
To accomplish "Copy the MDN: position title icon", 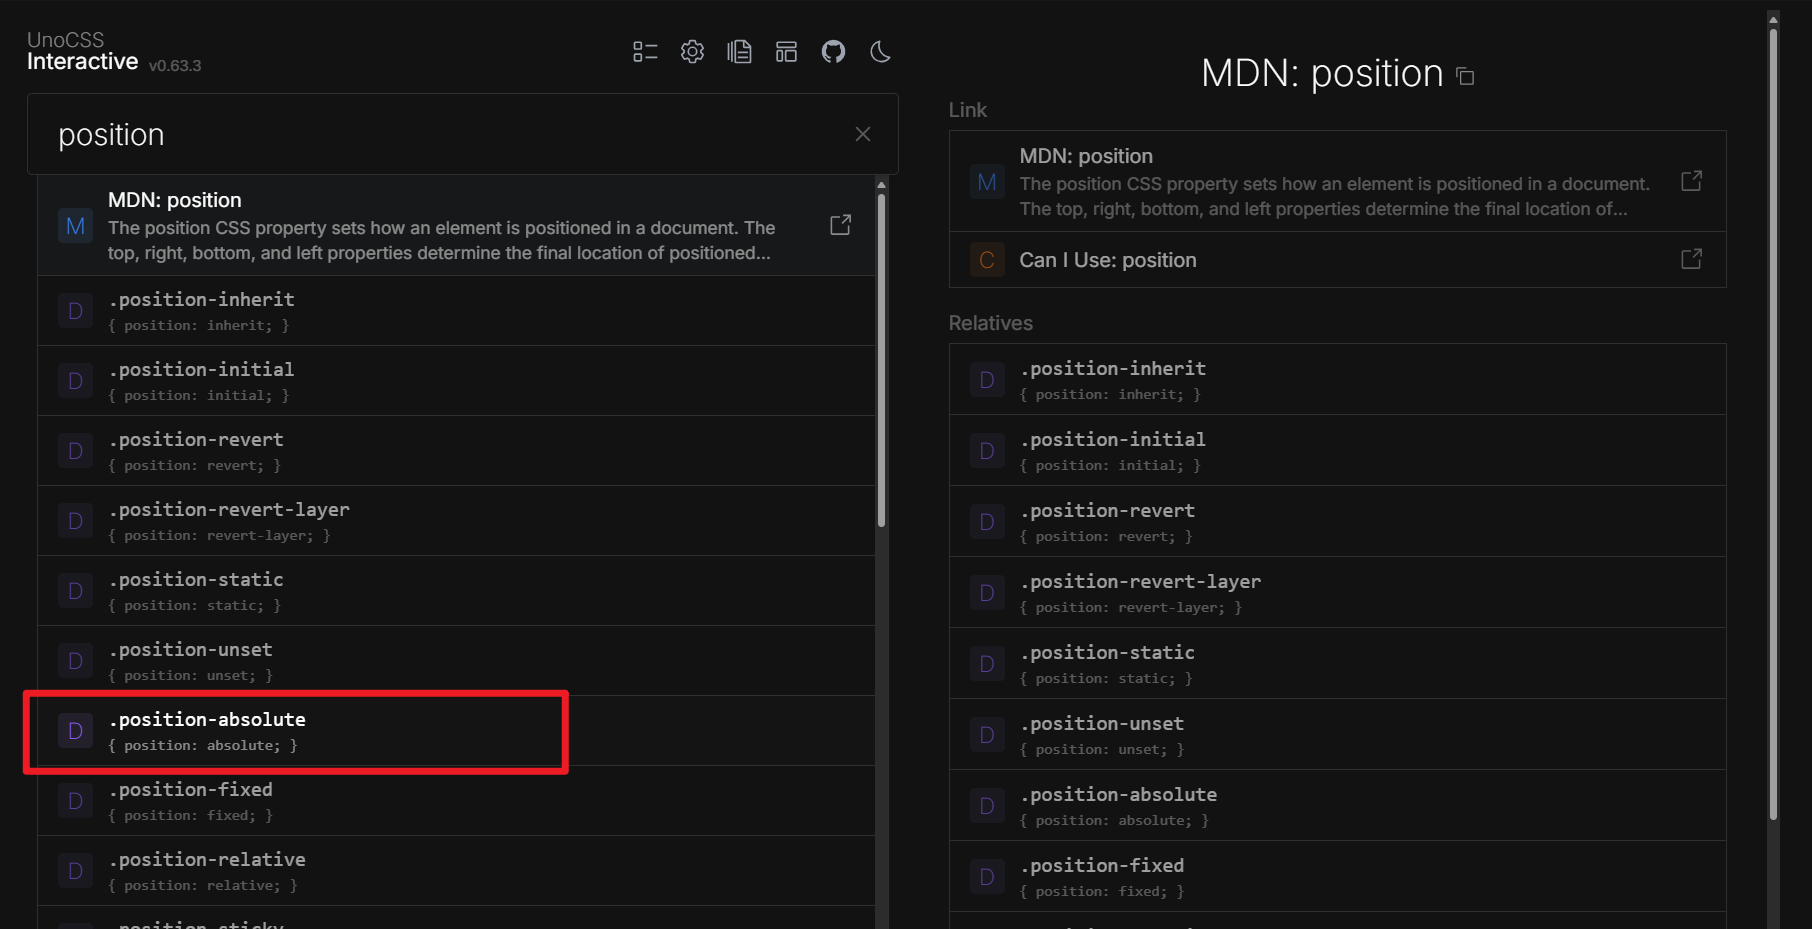I will pyautogui.click(x=1466, y=76).
